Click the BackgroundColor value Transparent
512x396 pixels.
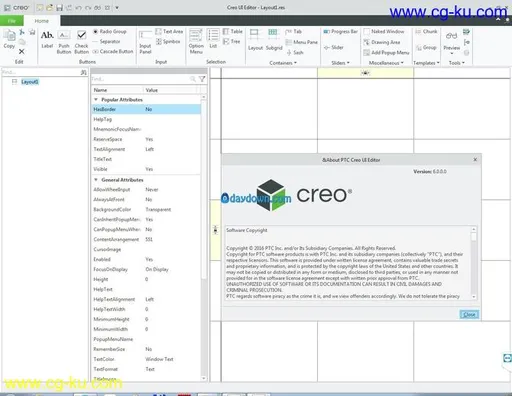pos(158,209)
